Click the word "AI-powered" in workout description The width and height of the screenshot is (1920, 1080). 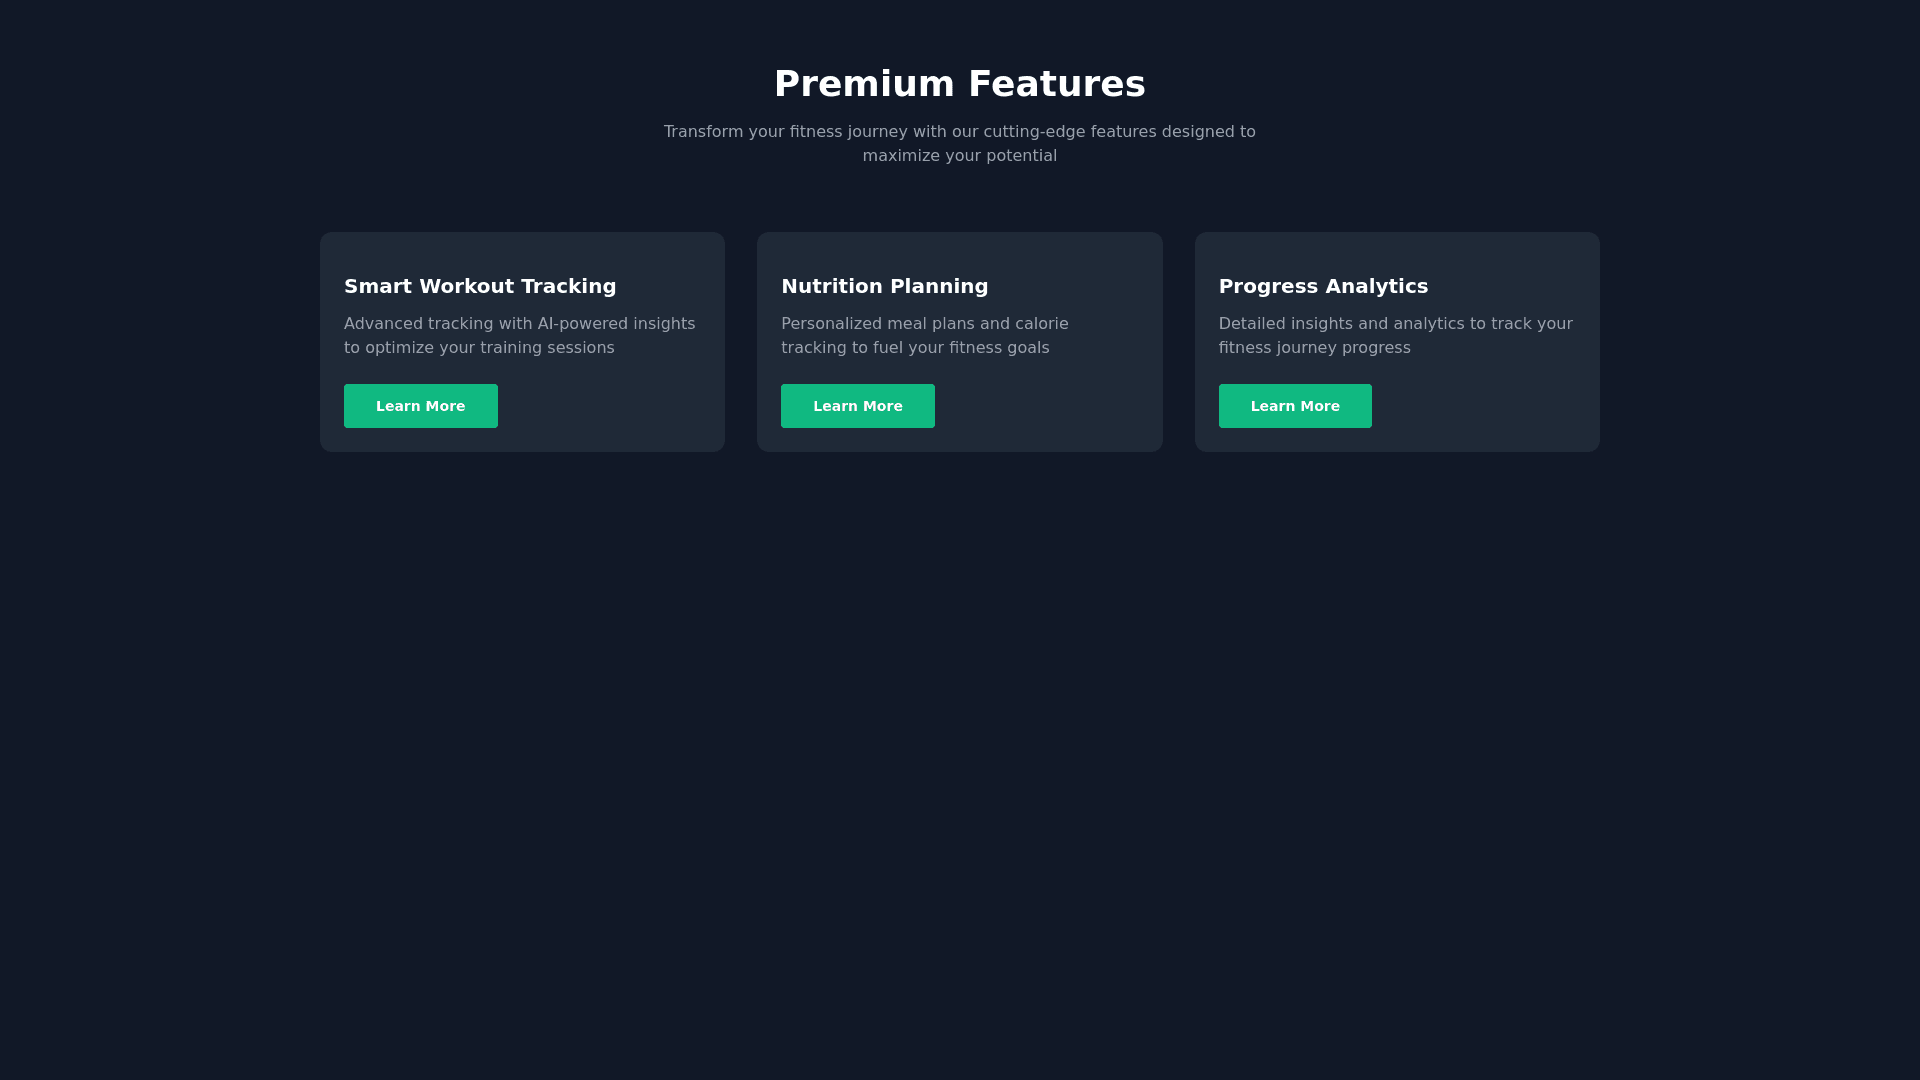coord(582,324)
